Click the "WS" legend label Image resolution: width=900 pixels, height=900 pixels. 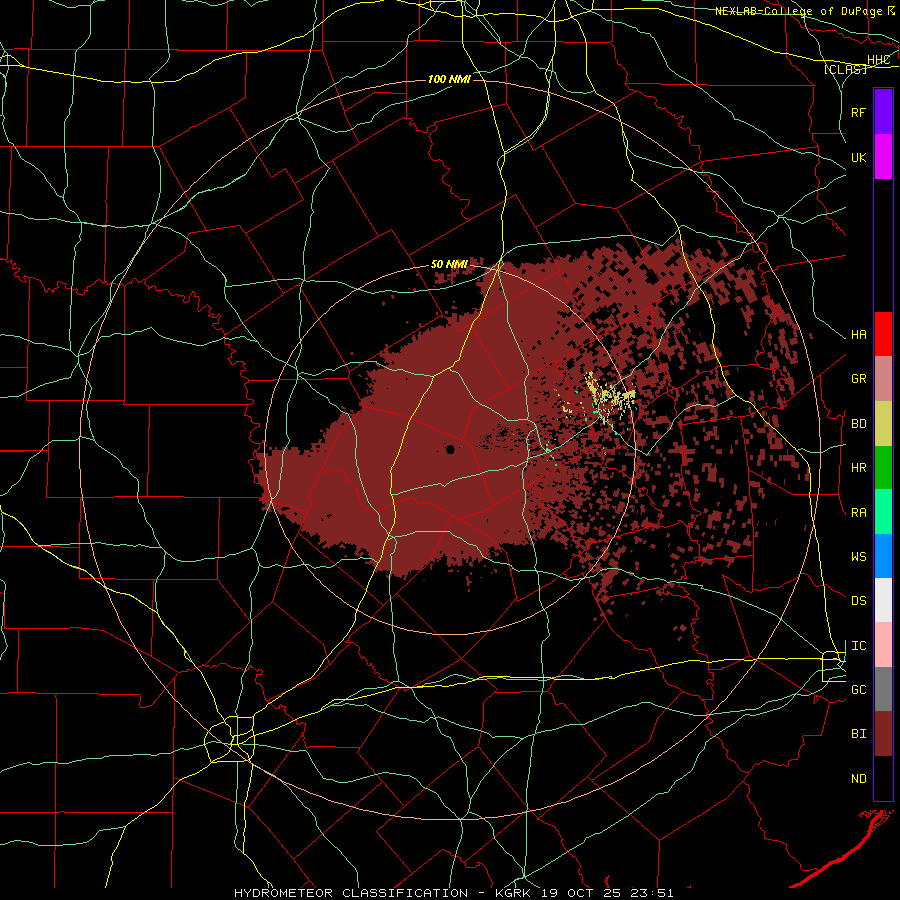858,557
